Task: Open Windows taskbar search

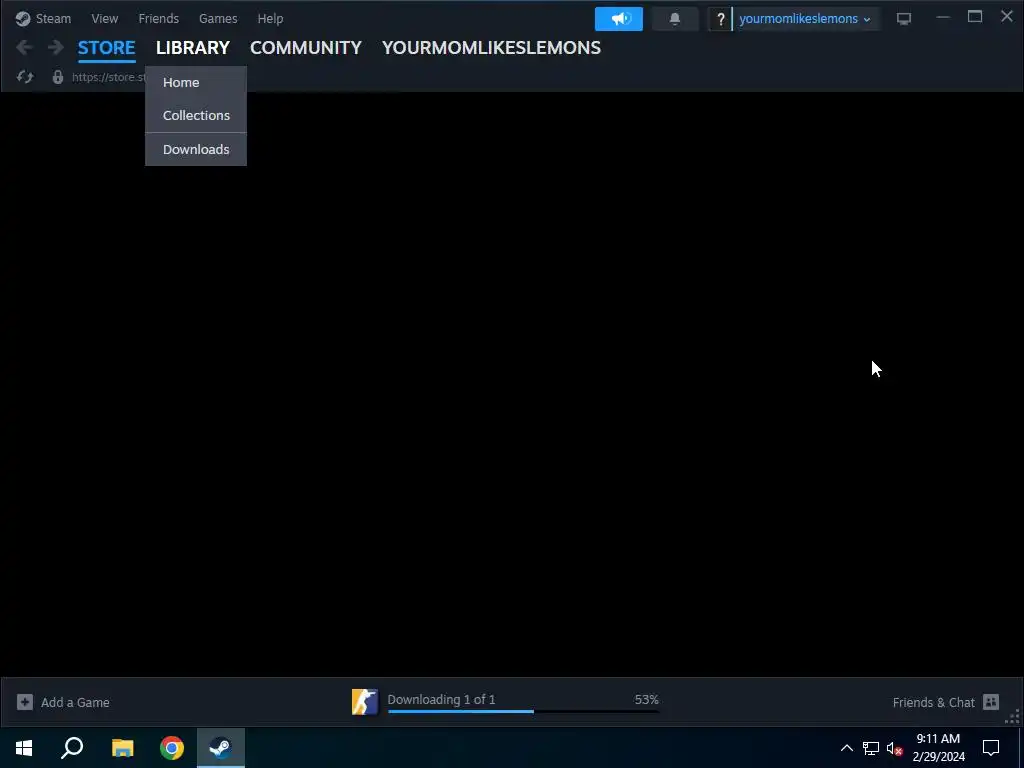Action: [x=72, y=748]
